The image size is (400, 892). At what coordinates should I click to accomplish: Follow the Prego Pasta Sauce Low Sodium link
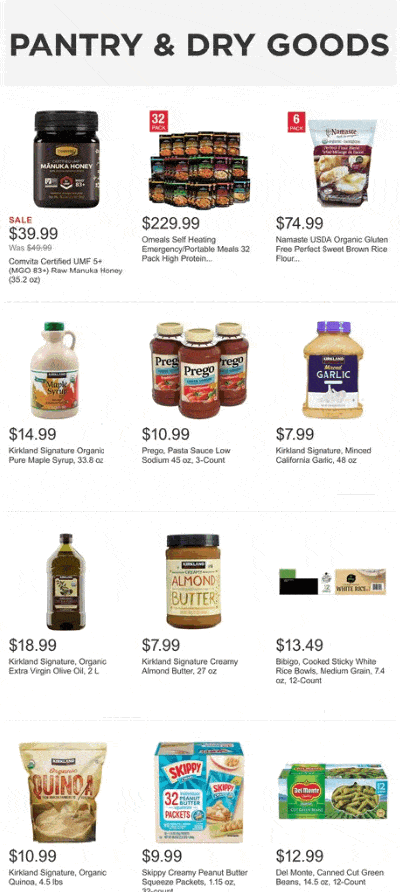pos(186,455)
